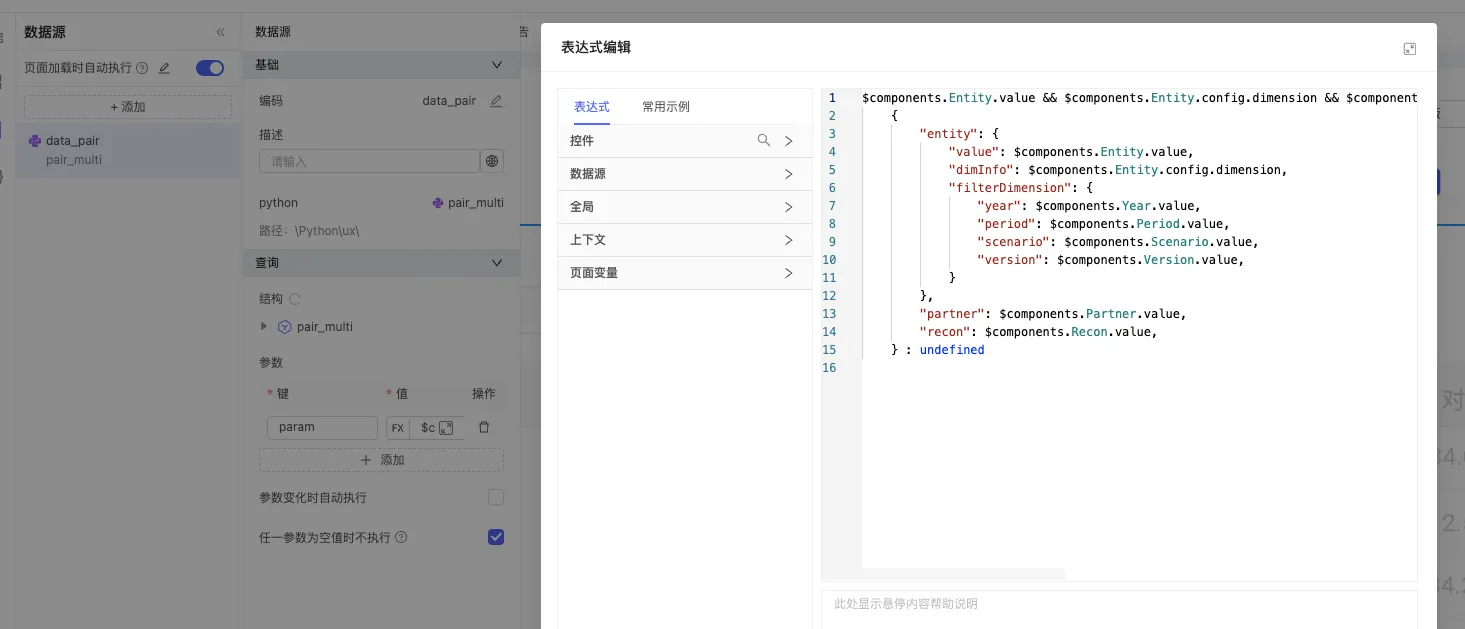This screenshot has width=1465, height=629.
Task: Check the 参数变化时自动执行 checkbox
Action: (x=496, y=497)
